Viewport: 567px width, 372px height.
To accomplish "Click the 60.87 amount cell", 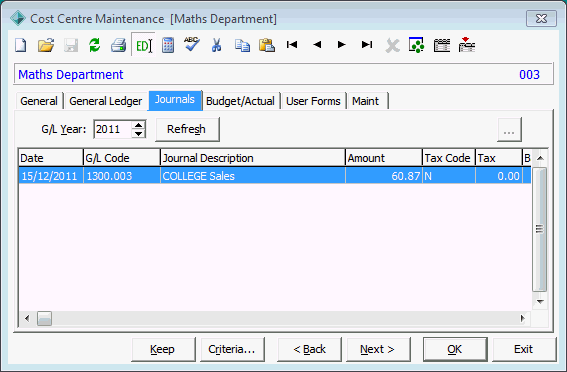I will coord(384,176).
